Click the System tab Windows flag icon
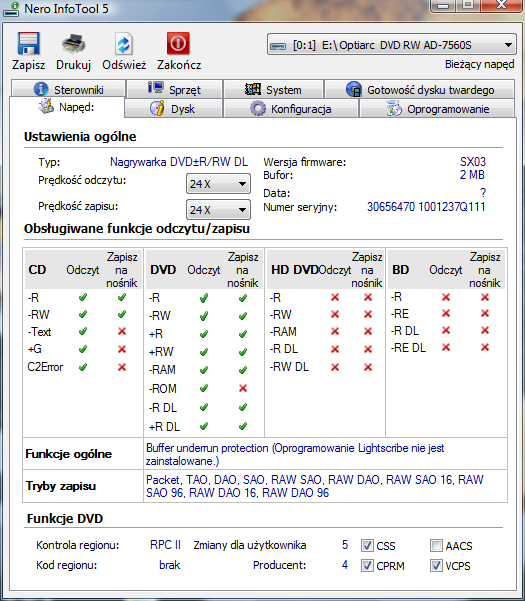The image size is (525, 601). tap(253, 89)
